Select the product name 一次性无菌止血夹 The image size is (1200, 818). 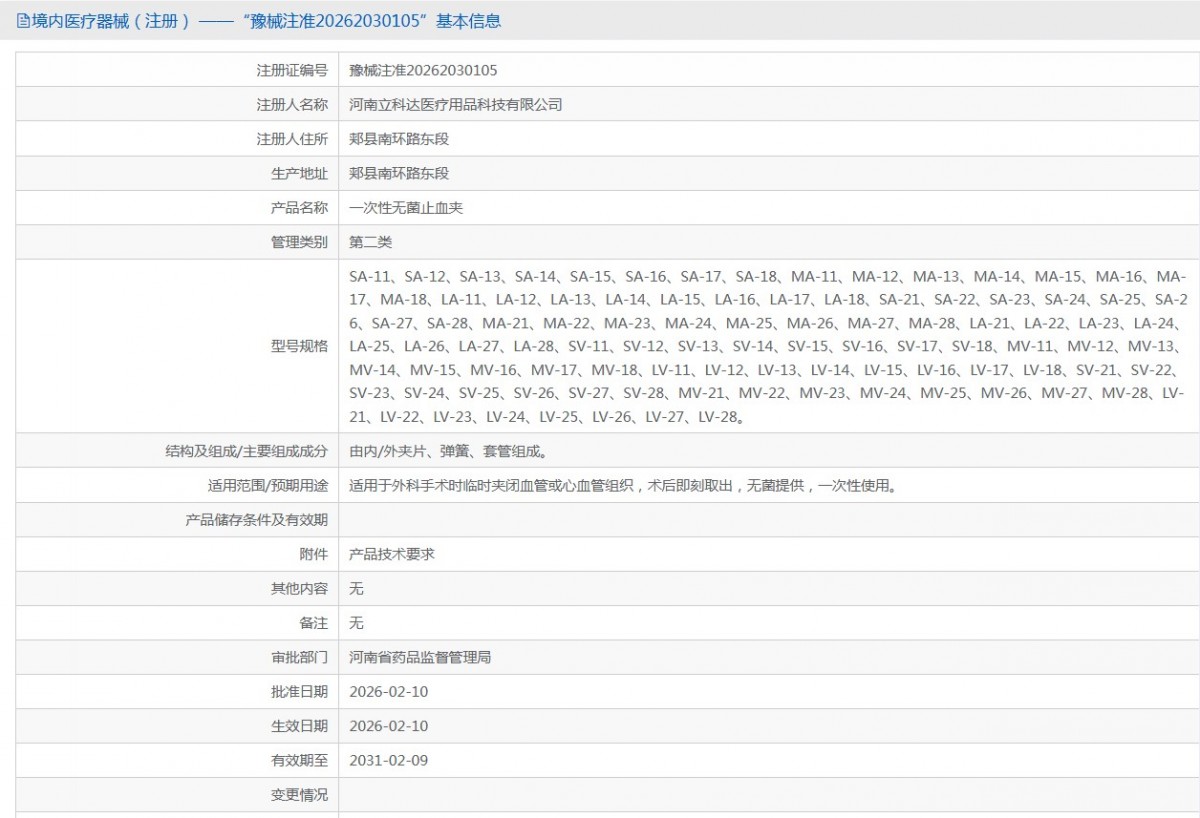(x=406, y=208)
